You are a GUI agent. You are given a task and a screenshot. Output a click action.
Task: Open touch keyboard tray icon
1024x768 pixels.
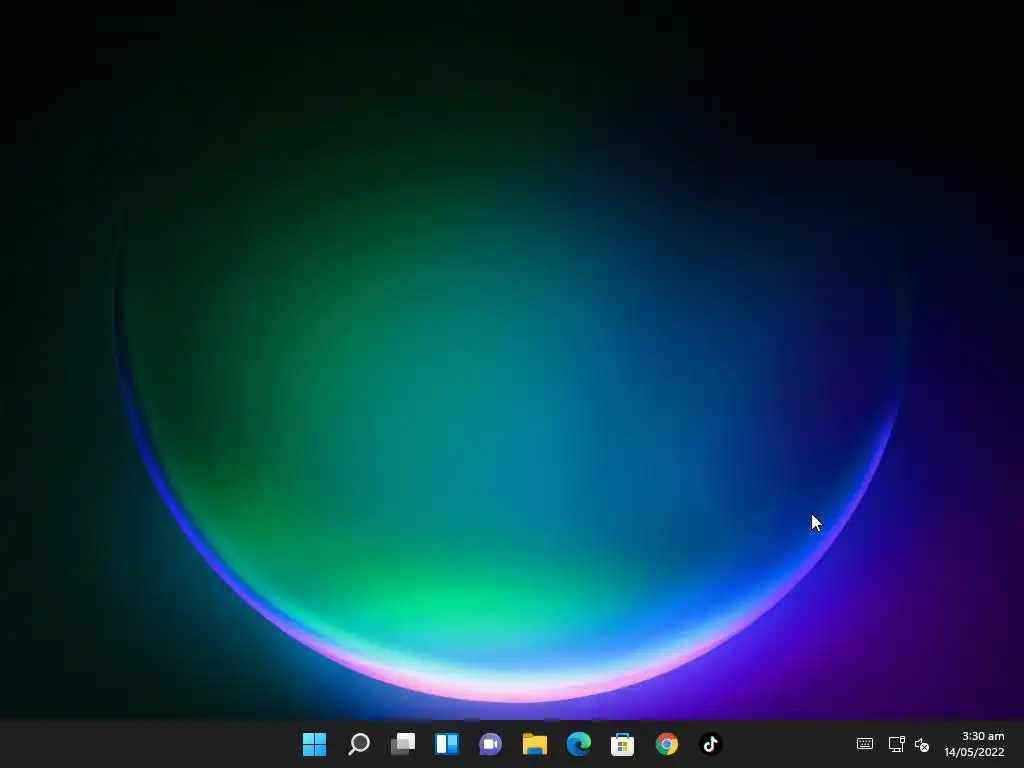[865, 744]
